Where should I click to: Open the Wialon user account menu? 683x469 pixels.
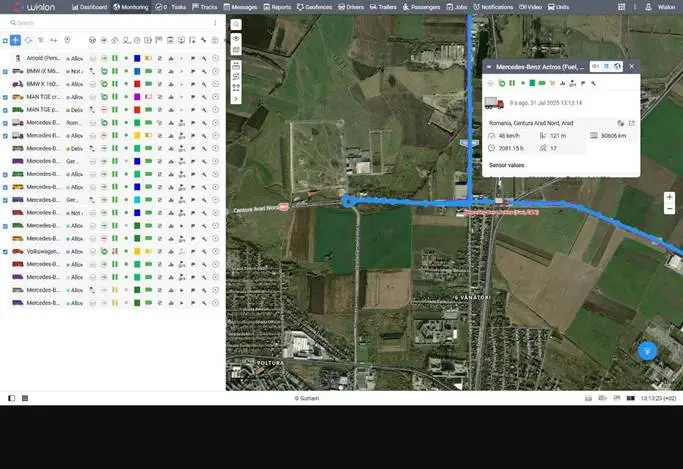click(x=660, y=7)
